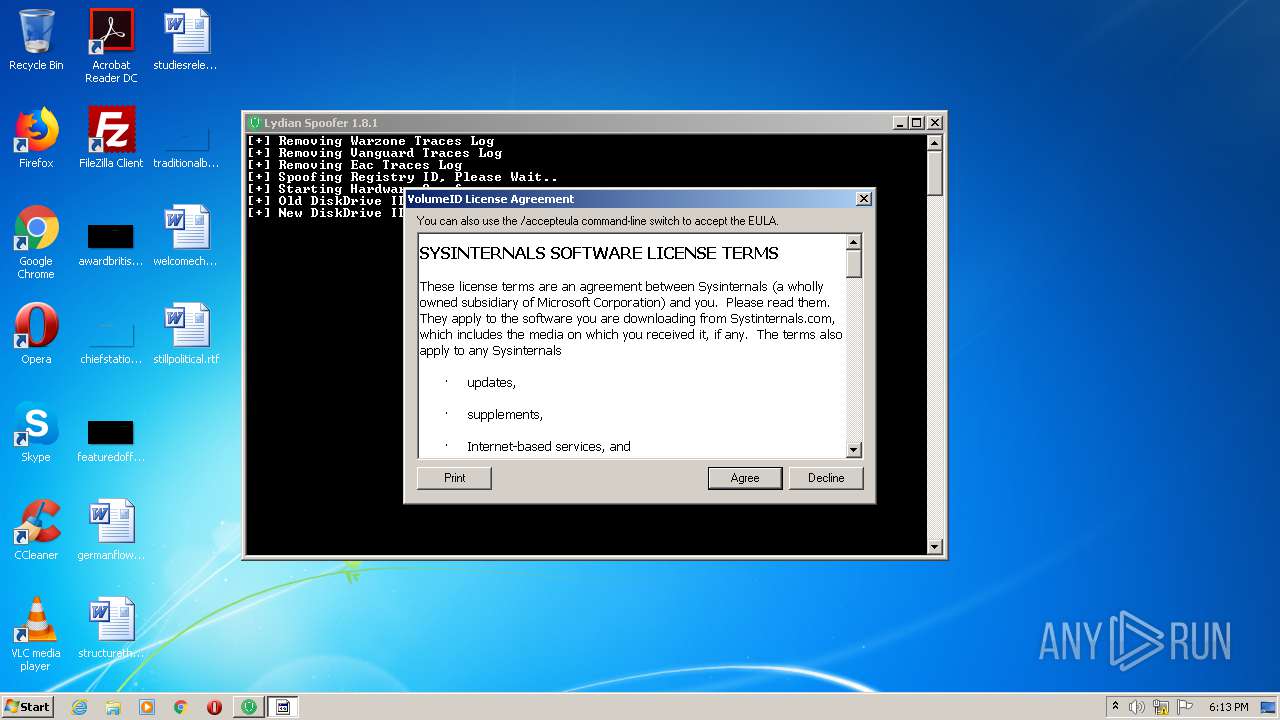Click 'Internet-based services, and' list item
1280x720 pixels.
[x=548, y=447]
